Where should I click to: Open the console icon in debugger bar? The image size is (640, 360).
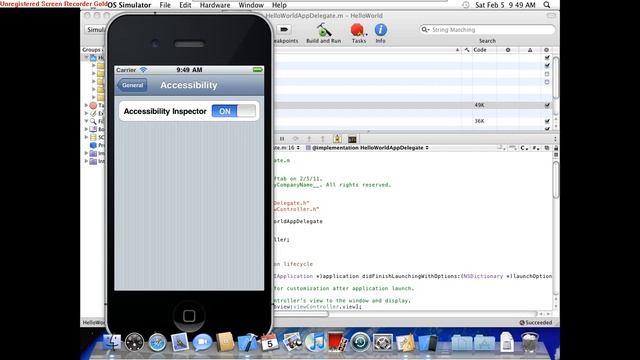pos(352,140)
